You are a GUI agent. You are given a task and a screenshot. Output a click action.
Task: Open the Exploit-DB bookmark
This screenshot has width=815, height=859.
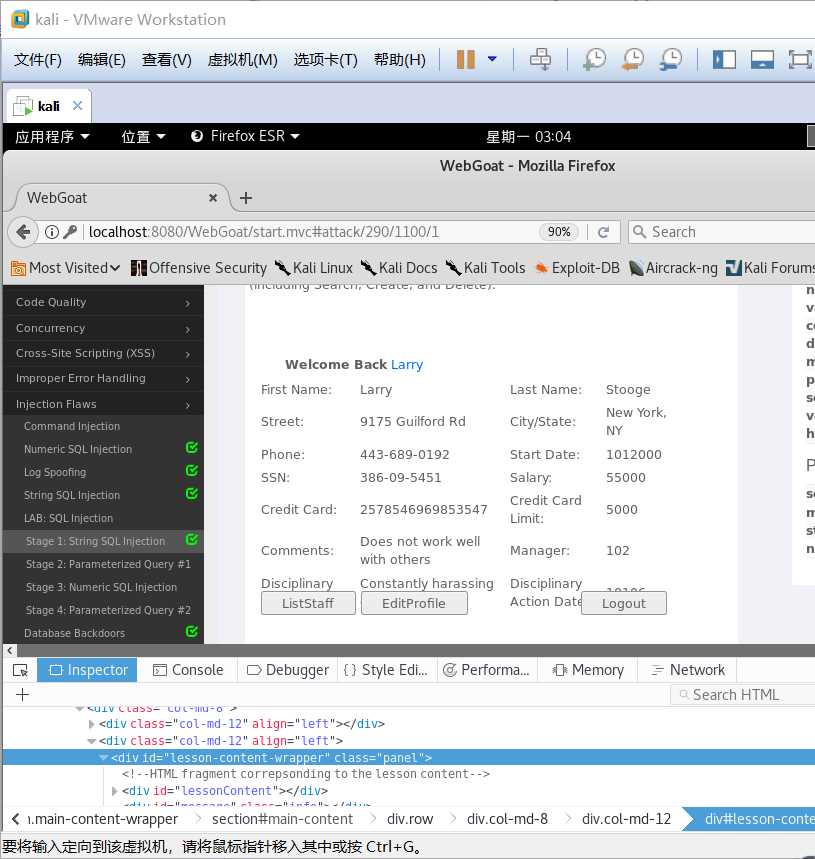pyautogui.click(x=577, y=268)
